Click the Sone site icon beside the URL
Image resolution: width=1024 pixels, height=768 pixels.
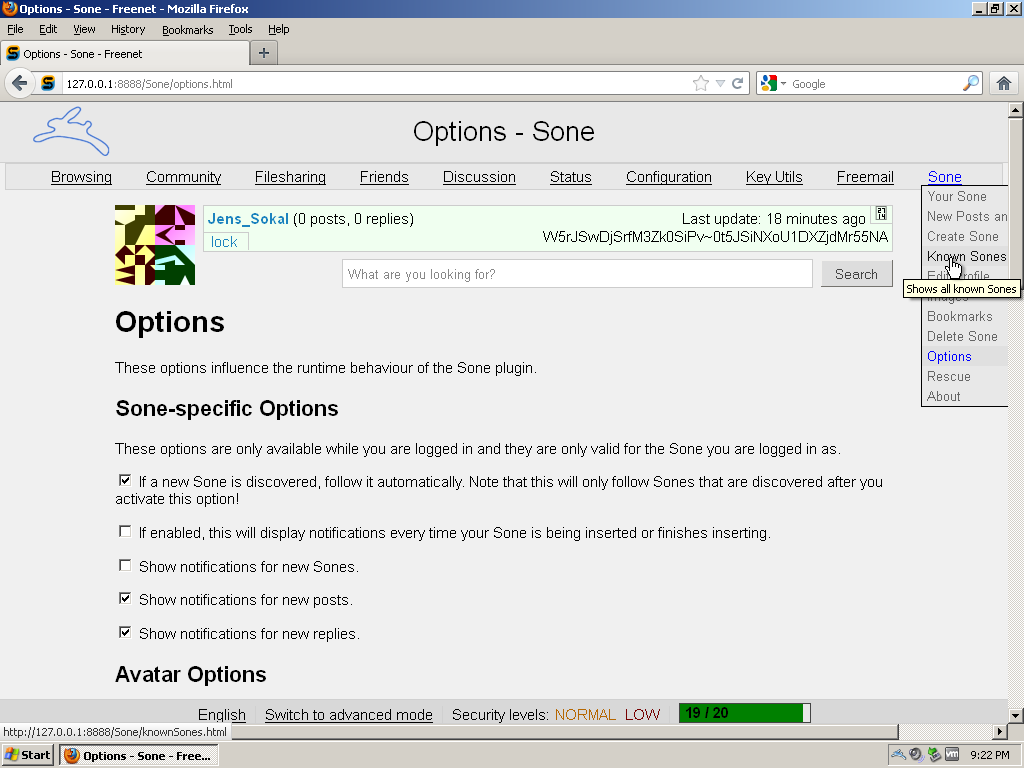(48, 84)
